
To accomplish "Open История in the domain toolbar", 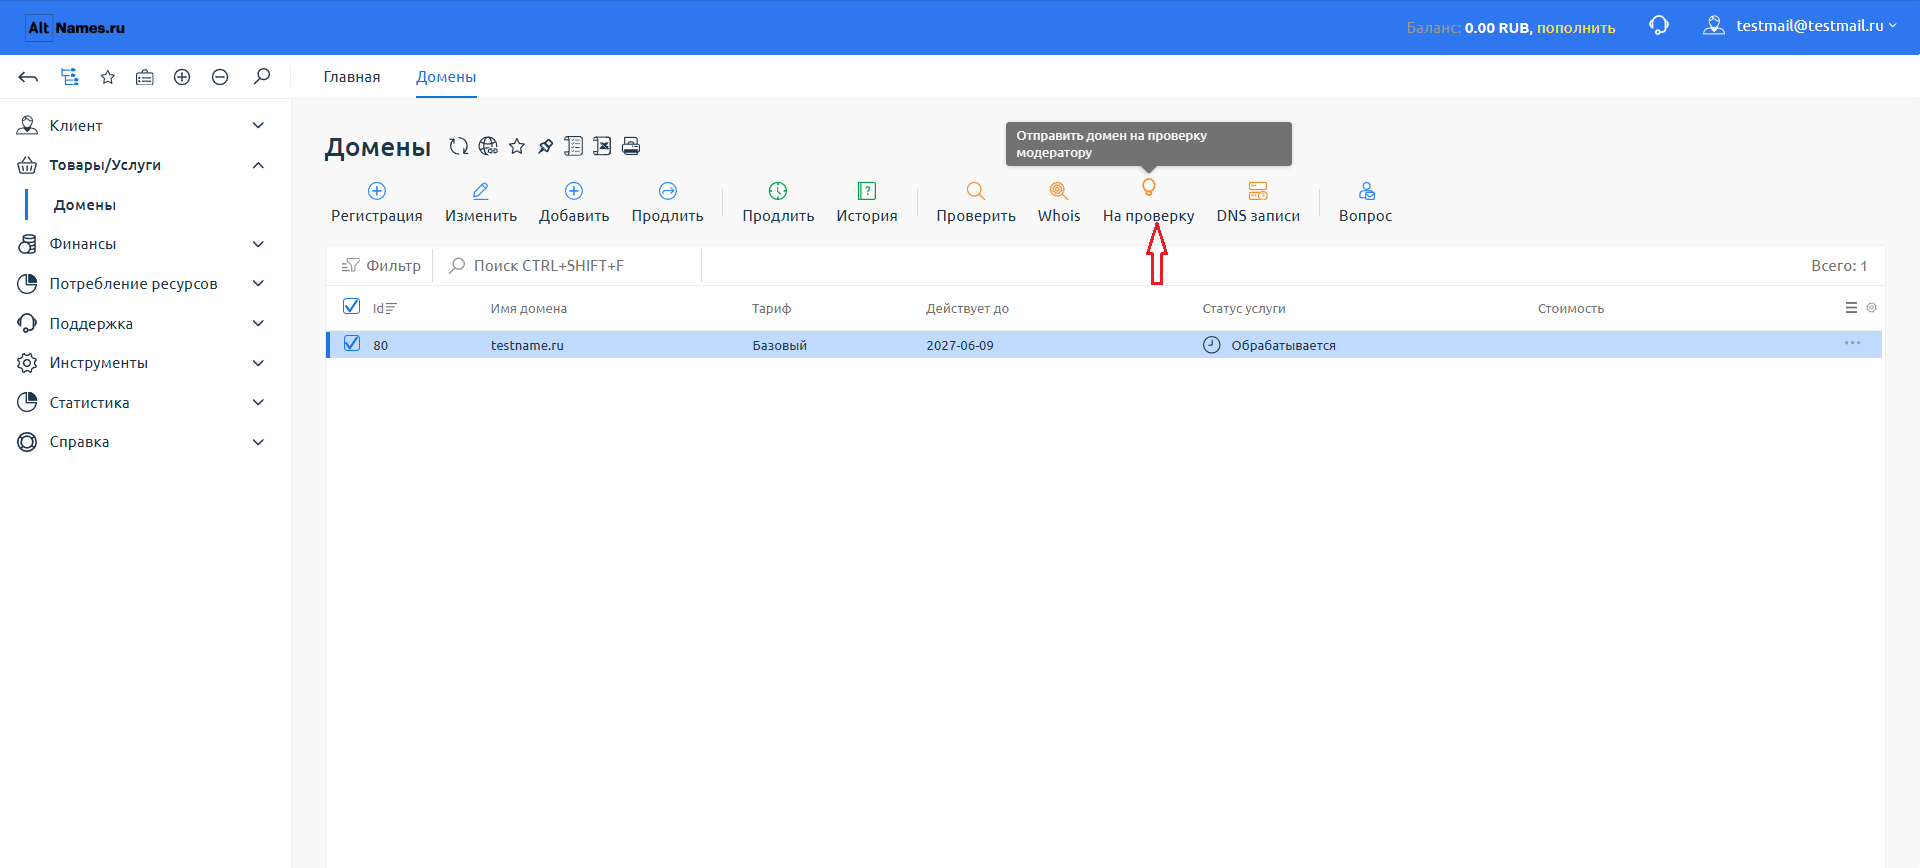I will (x=867, y=202).
